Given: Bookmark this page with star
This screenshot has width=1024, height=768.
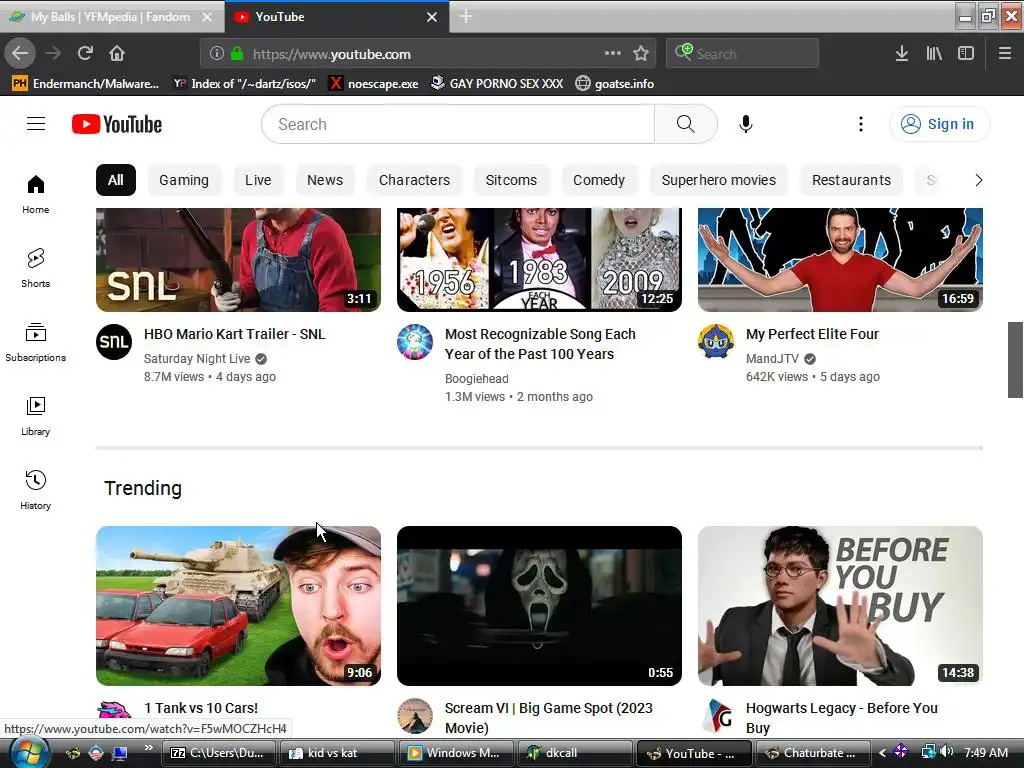Looking at the screenshot, I should [641, 54].
